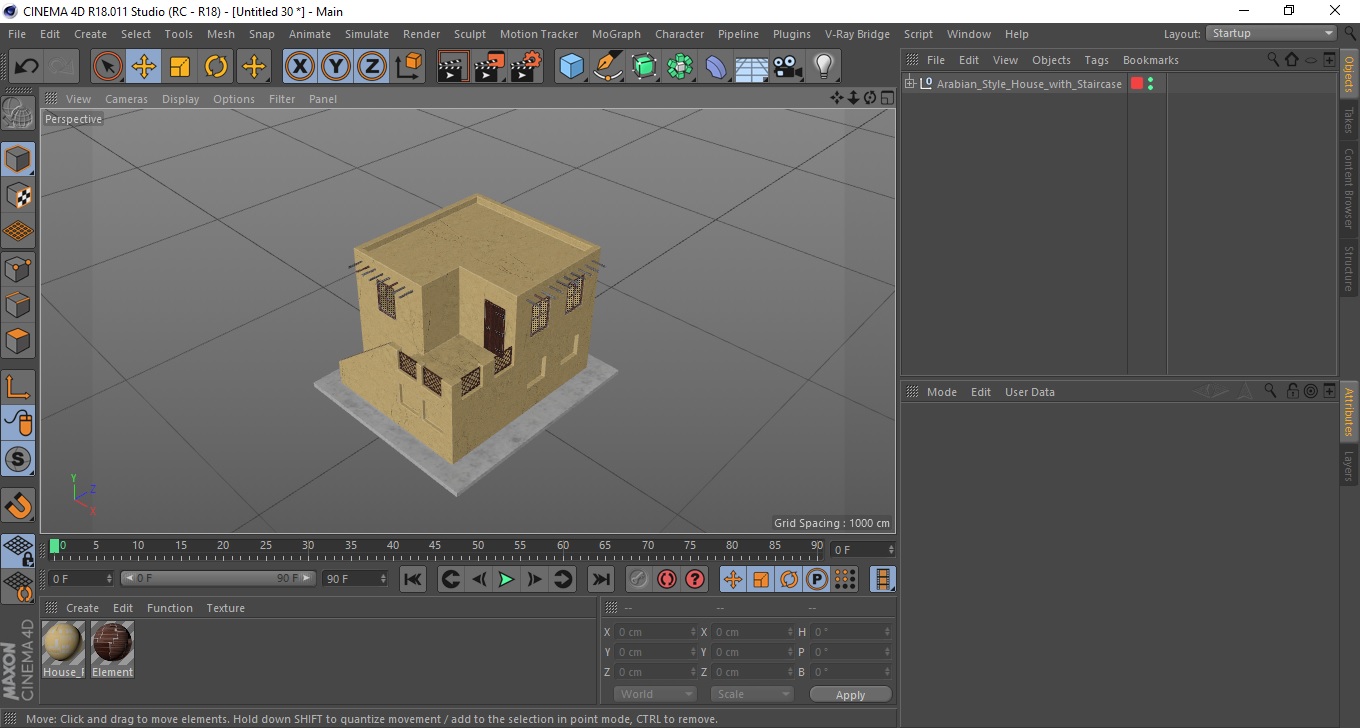
Task: Open Edit Render Settings
Action: (x=526, y=67)
